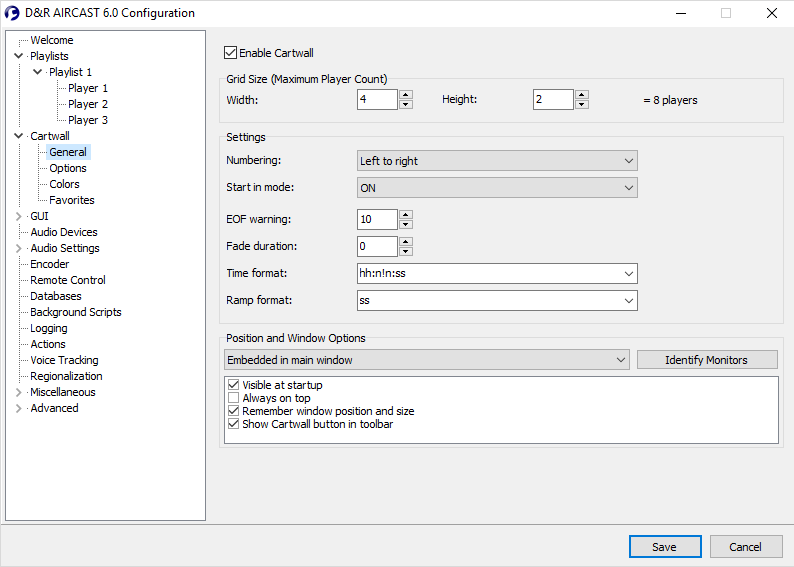
Task: Open Embedded in main window dropdown
Action: 426,360
